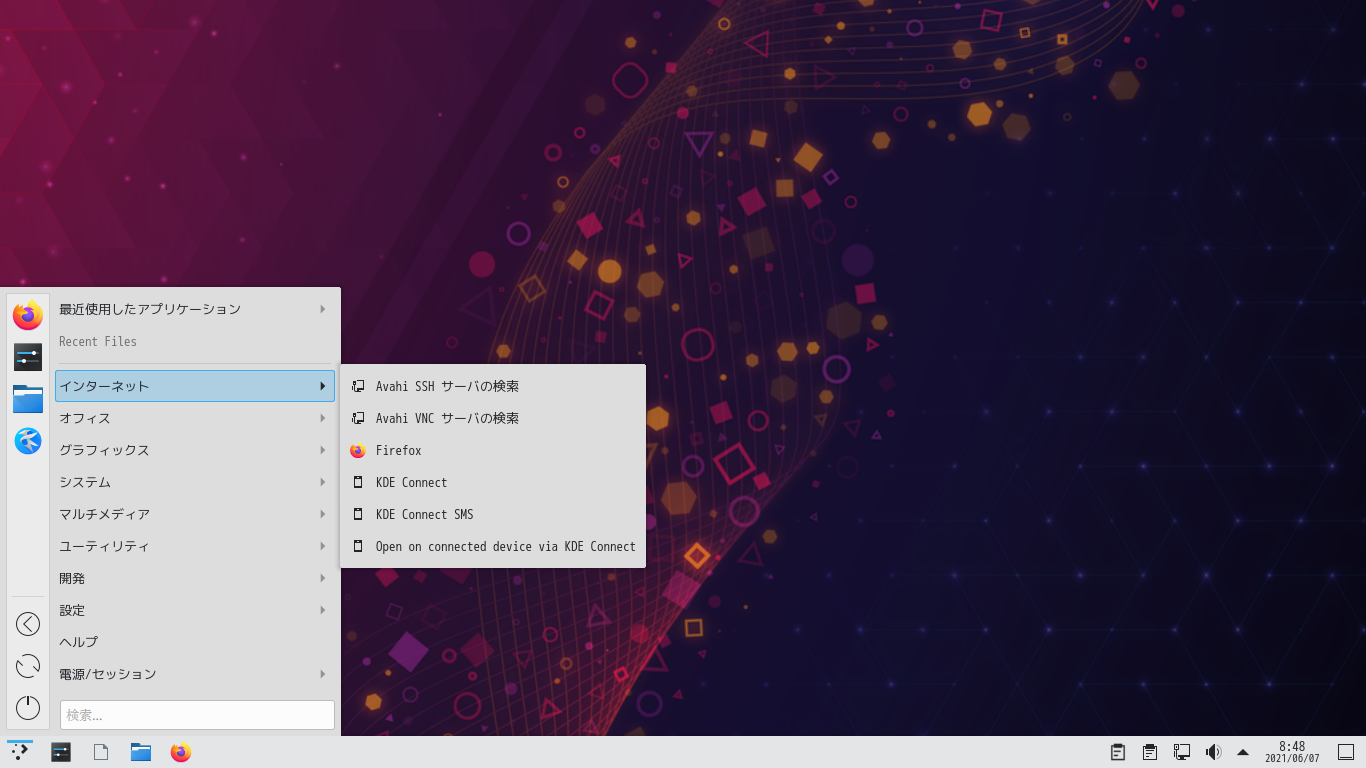Screen dimensions: 1366x768
Task: Expand the 設定 submenu arrow
Action: [323, 610]
